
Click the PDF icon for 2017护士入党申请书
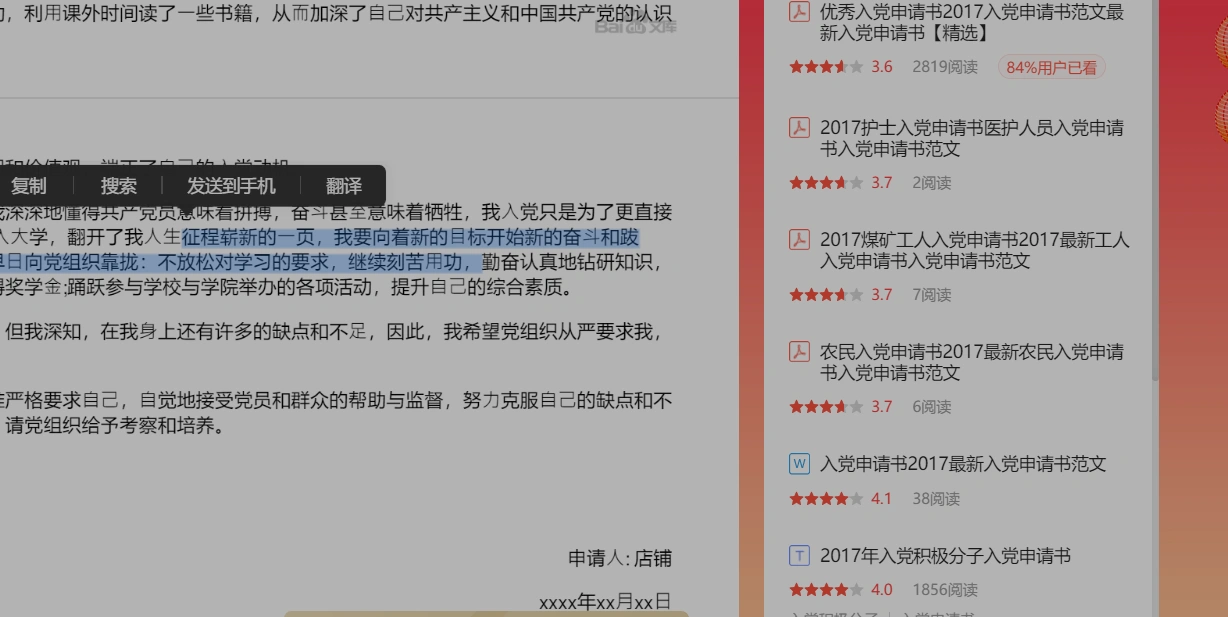(798, 127)
